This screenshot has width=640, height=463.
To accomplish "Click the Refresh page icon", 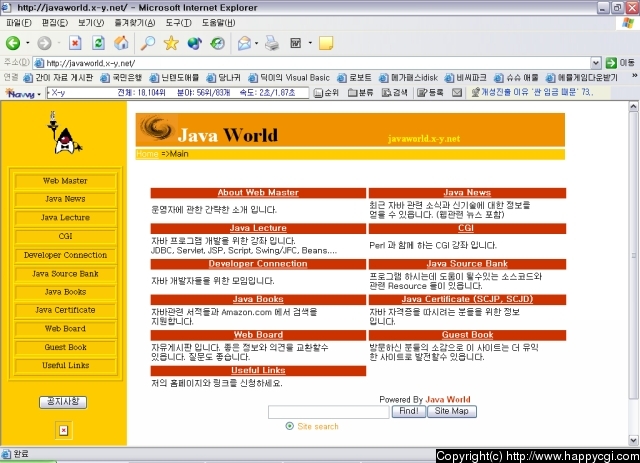I will (98, 43).
